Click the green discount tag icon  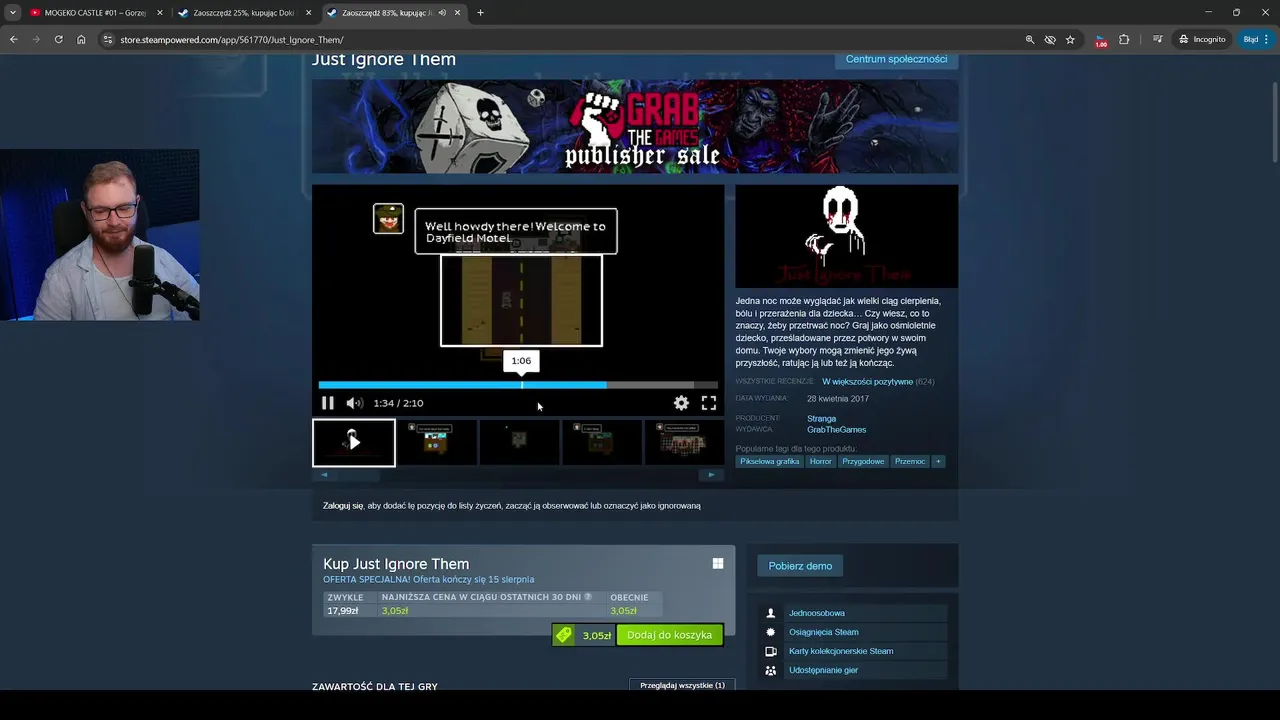point(564,635)
